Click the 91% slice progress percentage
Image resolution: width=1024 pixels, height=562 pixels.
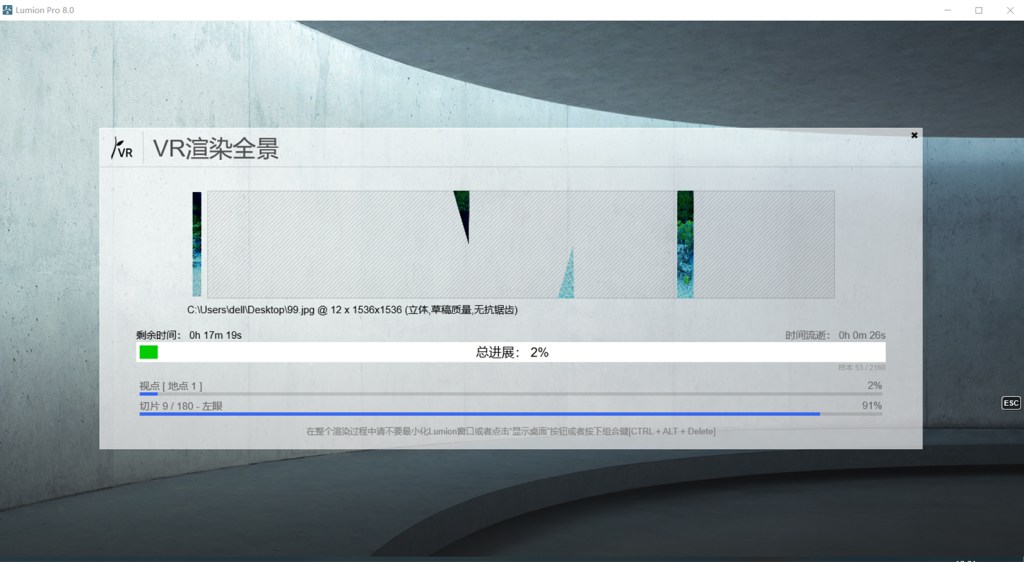871,405
